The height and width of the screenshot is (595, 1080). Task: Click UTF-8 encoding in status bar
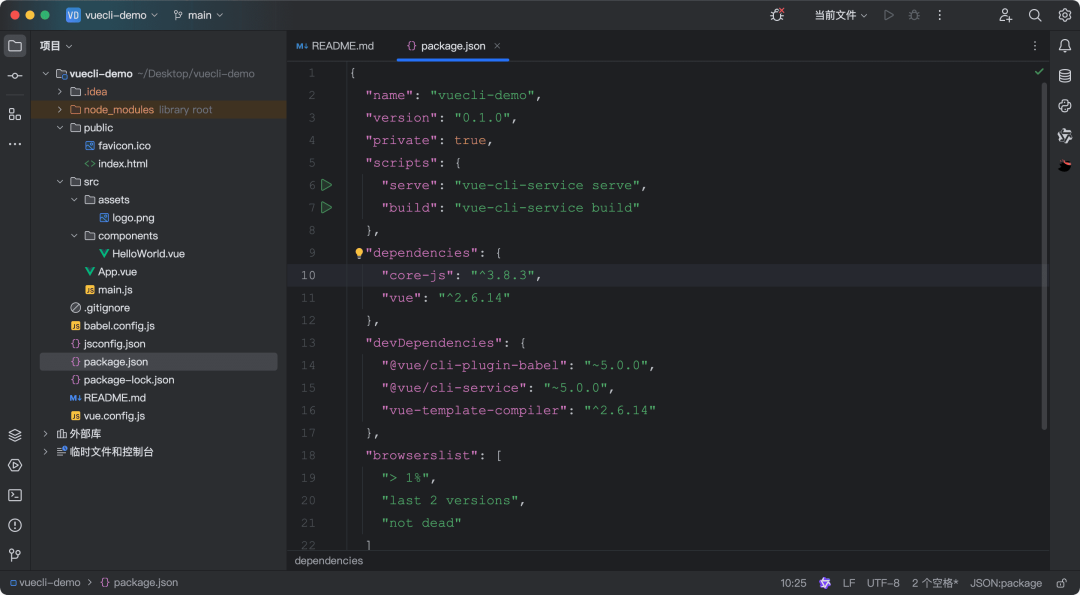883,583
